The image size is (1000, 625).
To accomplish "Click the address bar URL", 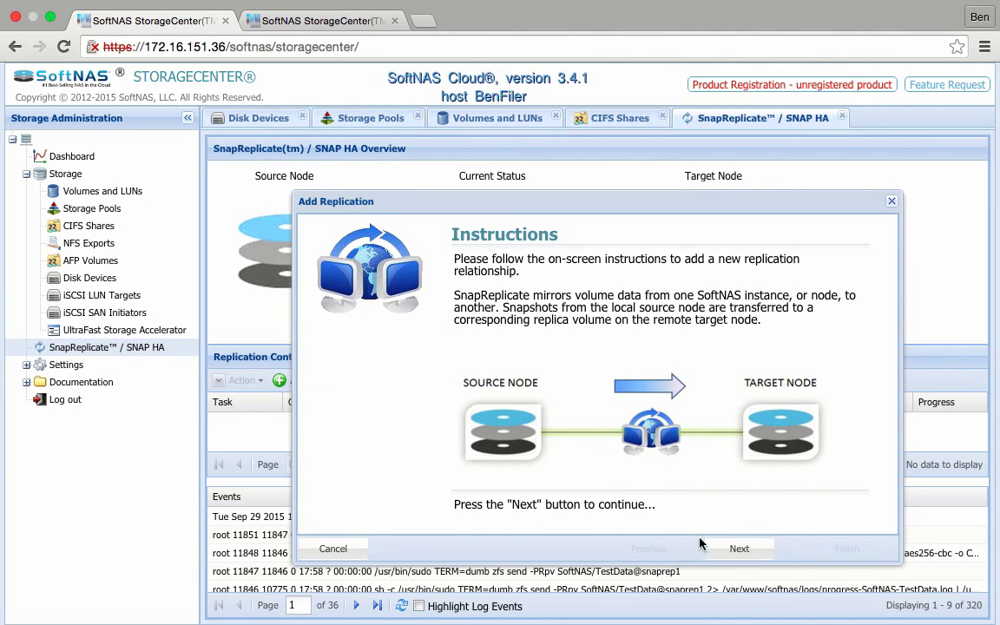I will [x=231, y=47].
